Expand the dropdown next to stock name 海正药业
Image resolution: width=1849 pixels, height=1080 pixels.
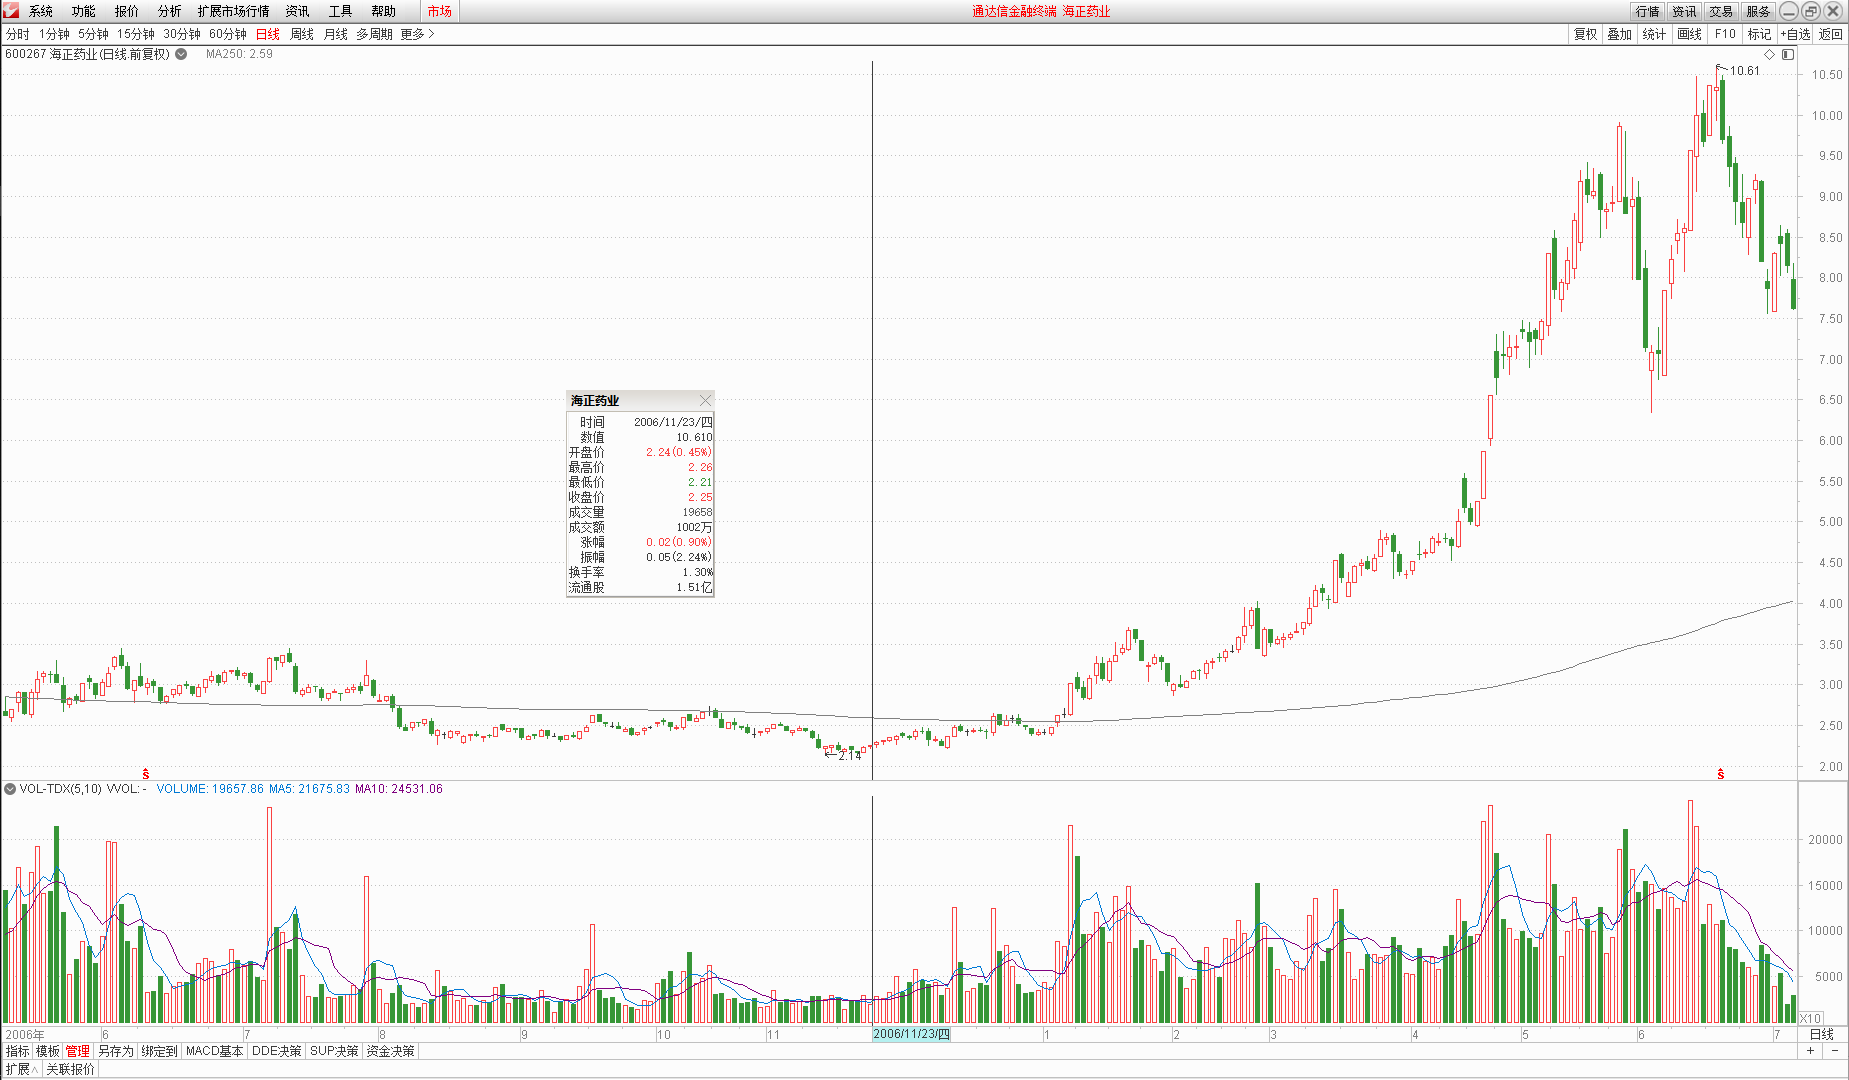(181, 54)
